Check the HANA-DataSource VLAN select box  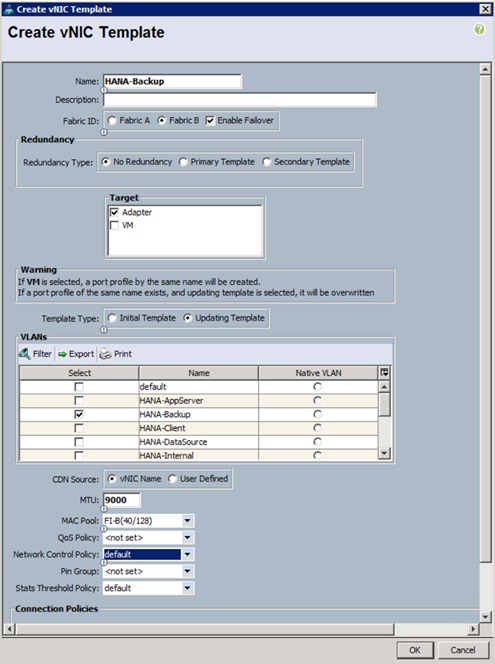click(x=79, y=442)
